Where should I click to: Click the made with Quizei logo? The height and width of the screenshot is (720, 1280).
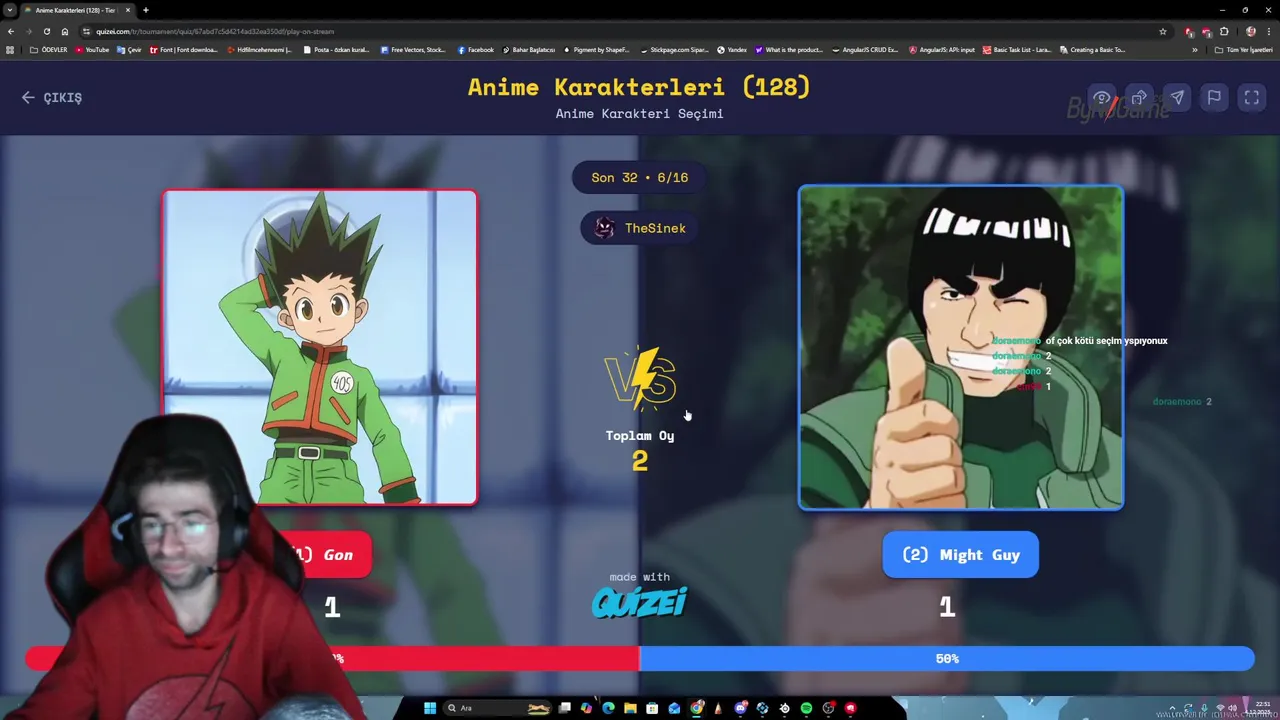click(640, 595)
